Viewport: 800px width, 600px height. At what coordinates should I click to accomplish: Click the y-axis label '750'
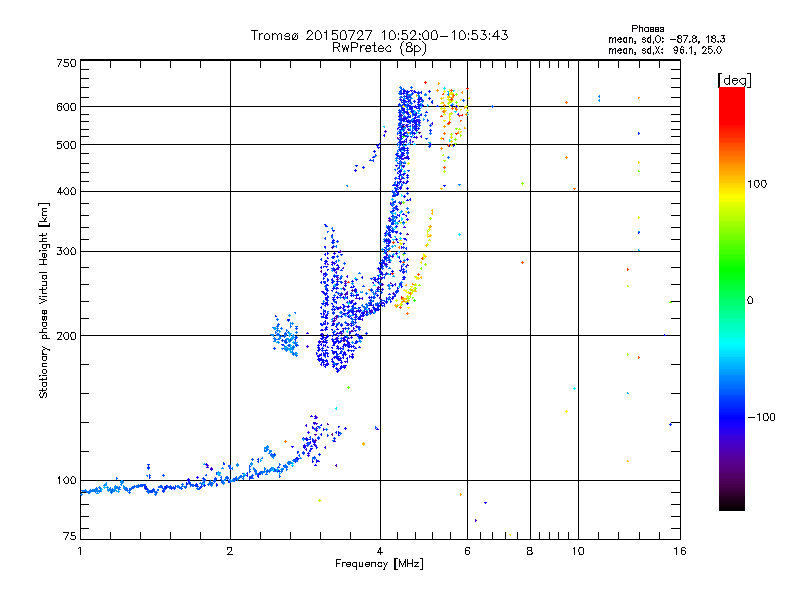[x=66, y=63]
